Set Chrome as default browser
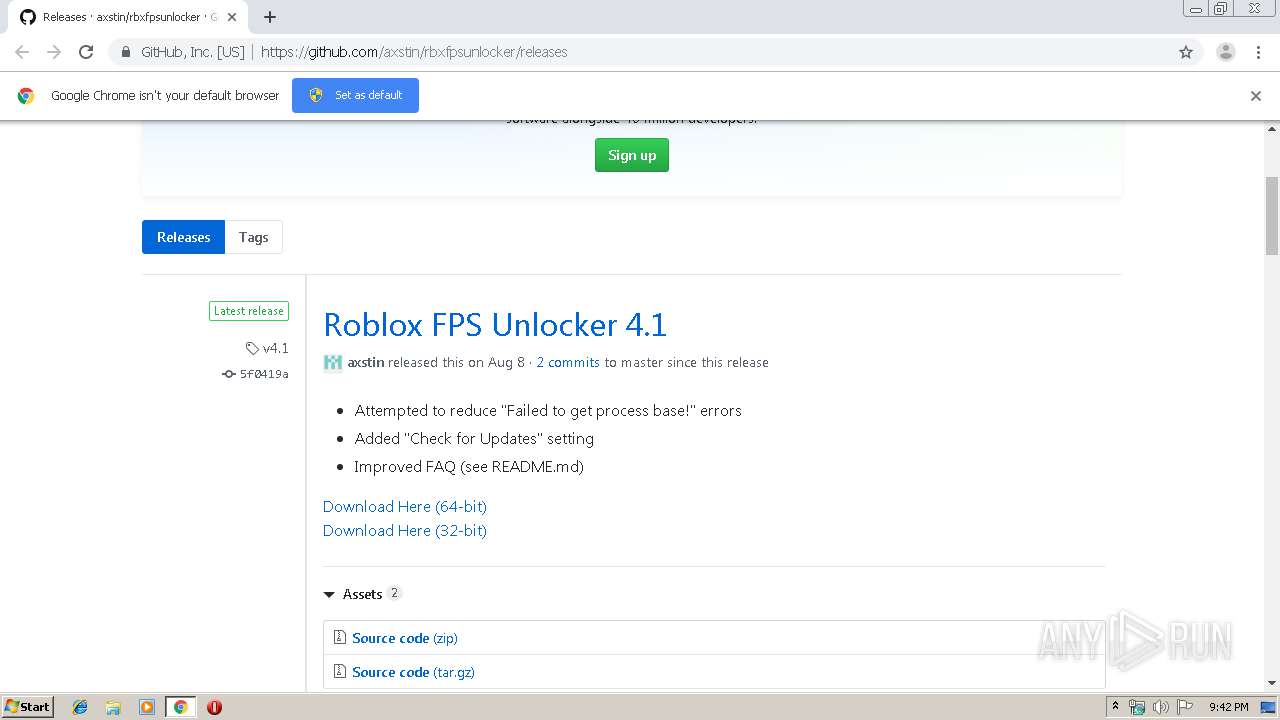Screen dimensions: 1280x720 click(355, 95)
